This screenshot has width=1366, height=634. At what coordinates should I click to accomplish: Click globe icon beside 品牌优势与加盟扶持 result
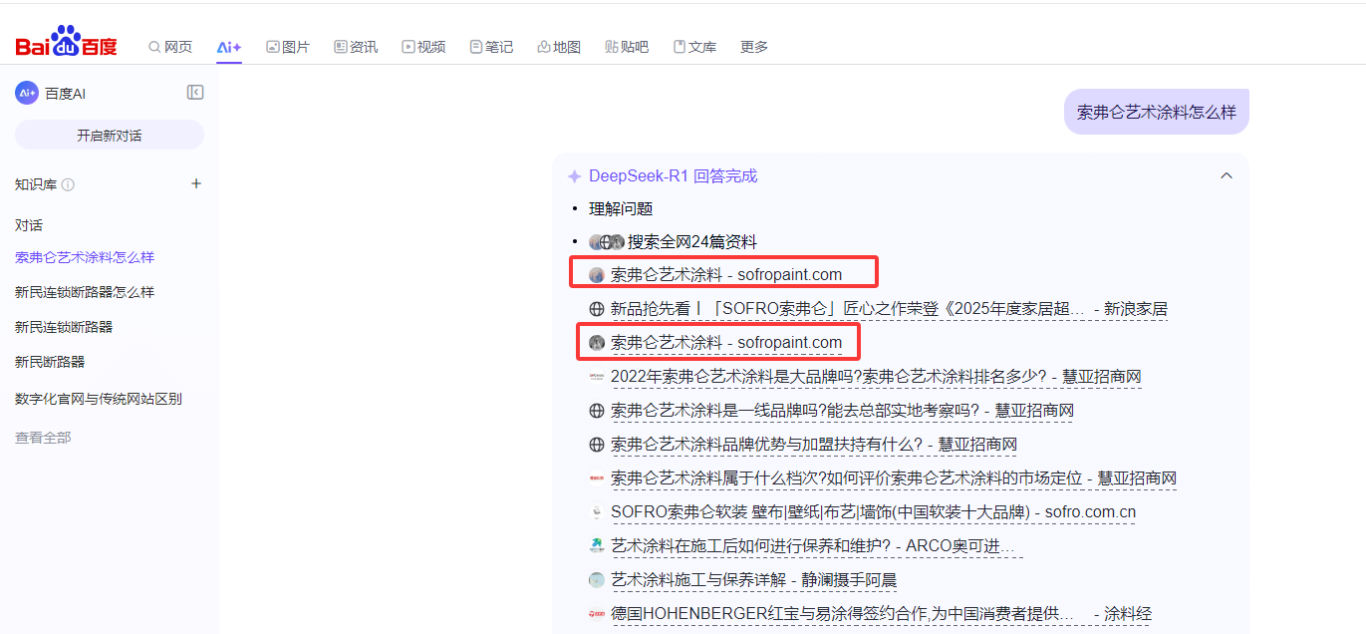597,445
